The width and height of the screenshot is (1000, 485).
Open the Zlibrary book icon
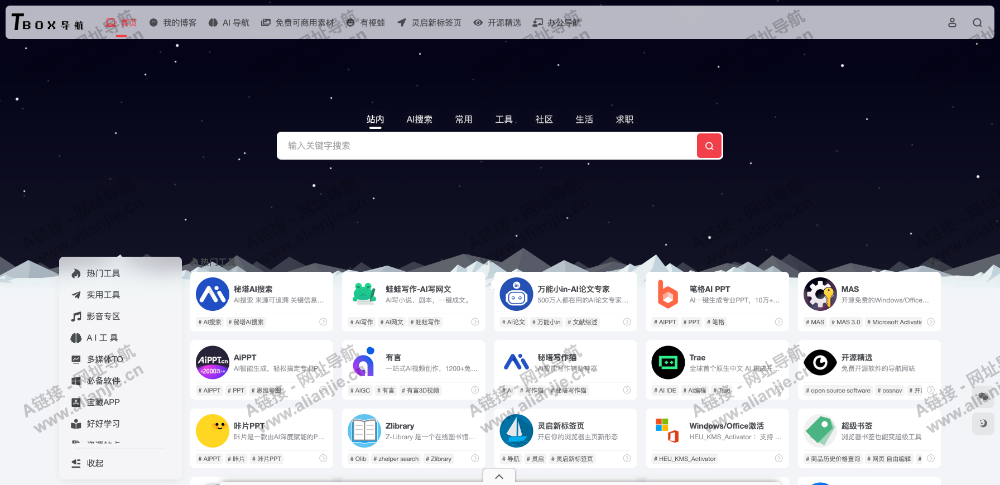[364, 430]
